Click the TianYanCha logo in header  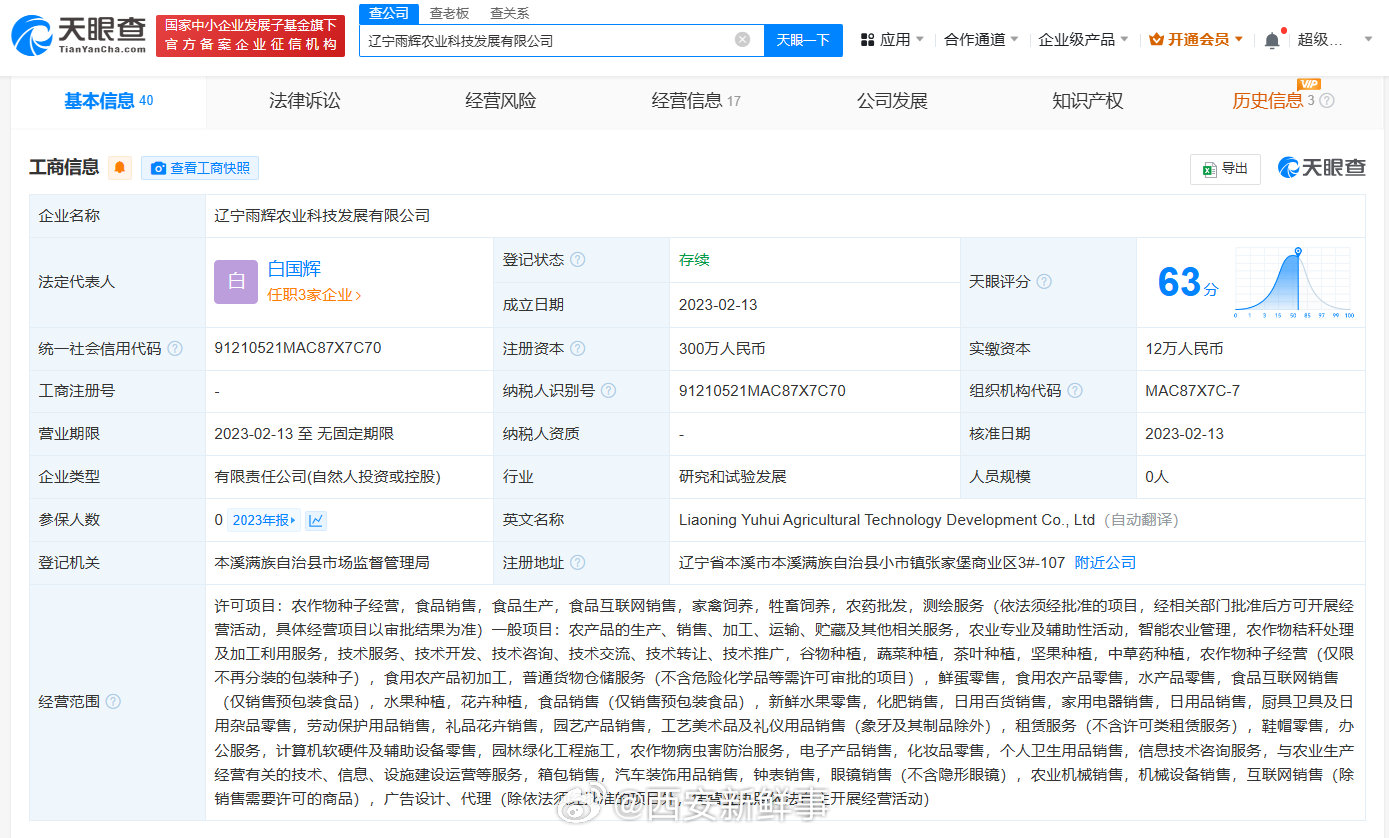(78, 35)
